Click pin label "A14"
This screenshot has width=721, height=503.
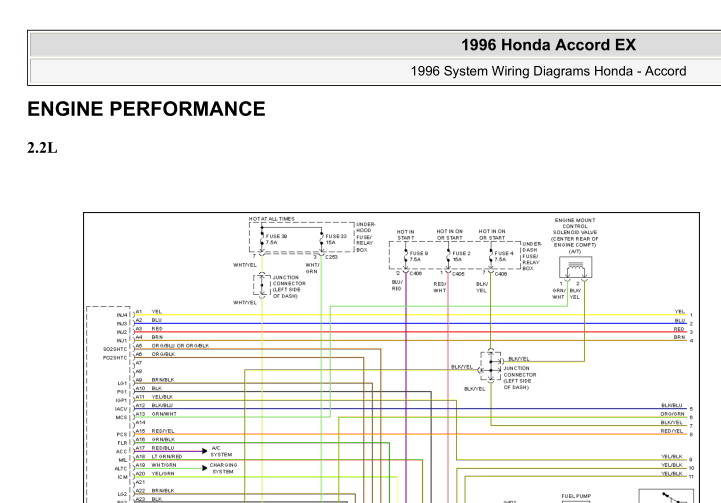click(140, 422)
